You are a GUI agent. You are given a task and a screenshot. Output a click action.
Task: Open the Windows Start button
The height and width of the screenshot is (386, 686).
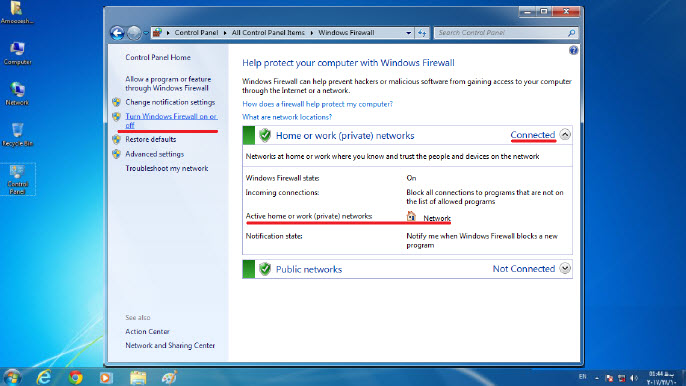click(12, 377)
